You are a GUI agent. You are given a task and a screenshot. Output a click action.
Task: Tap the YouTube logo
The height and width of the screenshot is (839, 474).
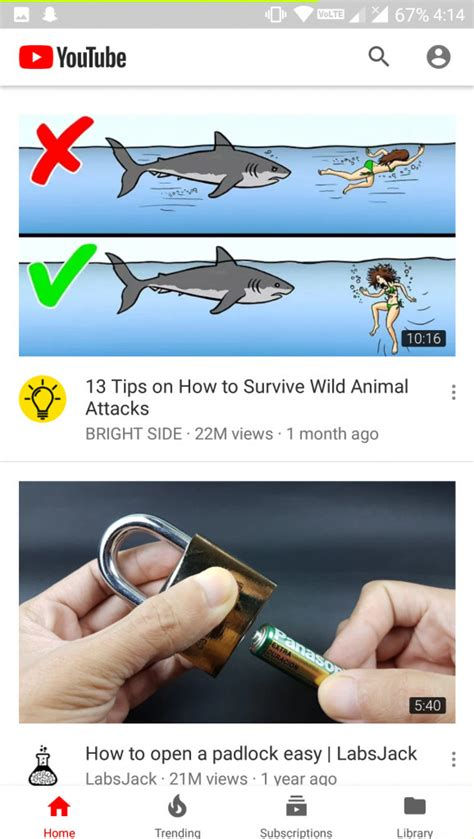click(x=73, y=57)
